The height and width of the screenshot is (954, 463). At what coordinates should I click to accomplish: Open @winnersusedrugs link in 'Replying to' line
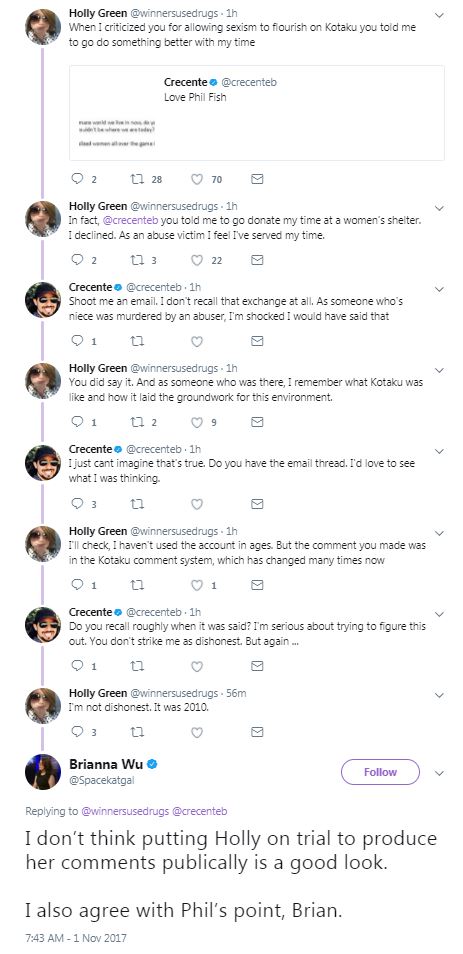point(125,811)
